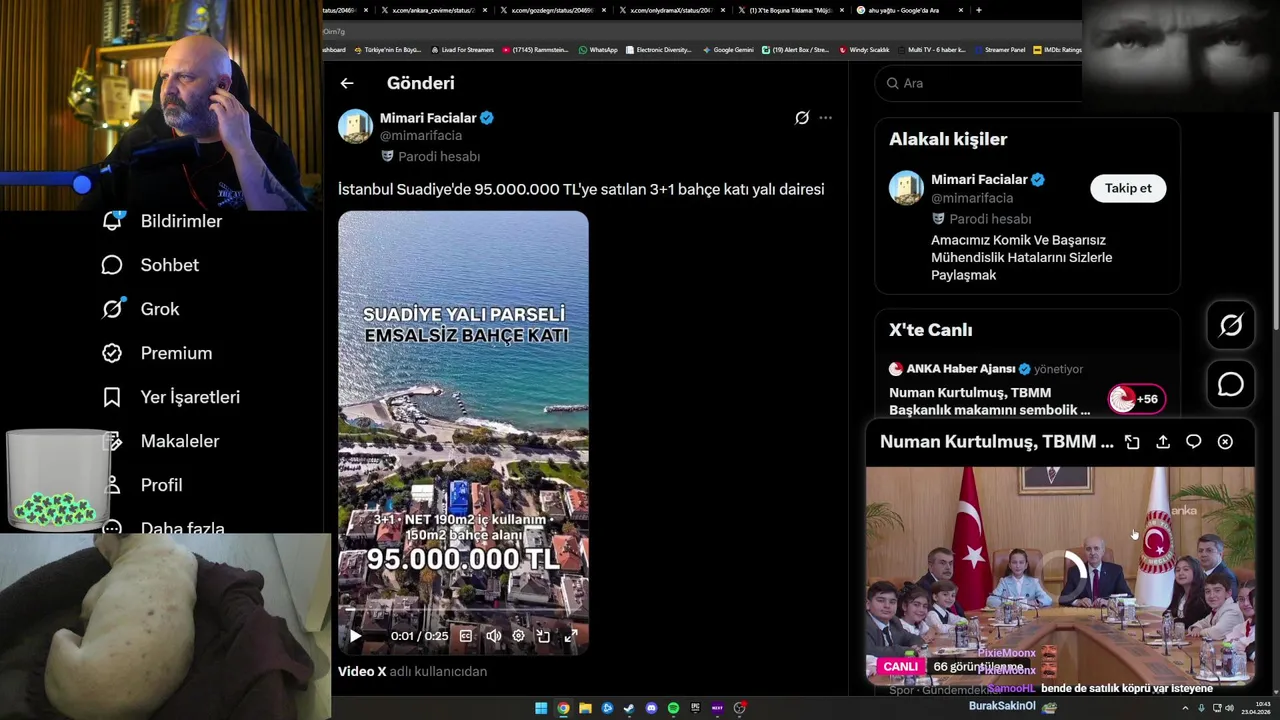This screenshot has width=1280, height=720.
Task: Click the video progress bar
Action: pos(463,608)
